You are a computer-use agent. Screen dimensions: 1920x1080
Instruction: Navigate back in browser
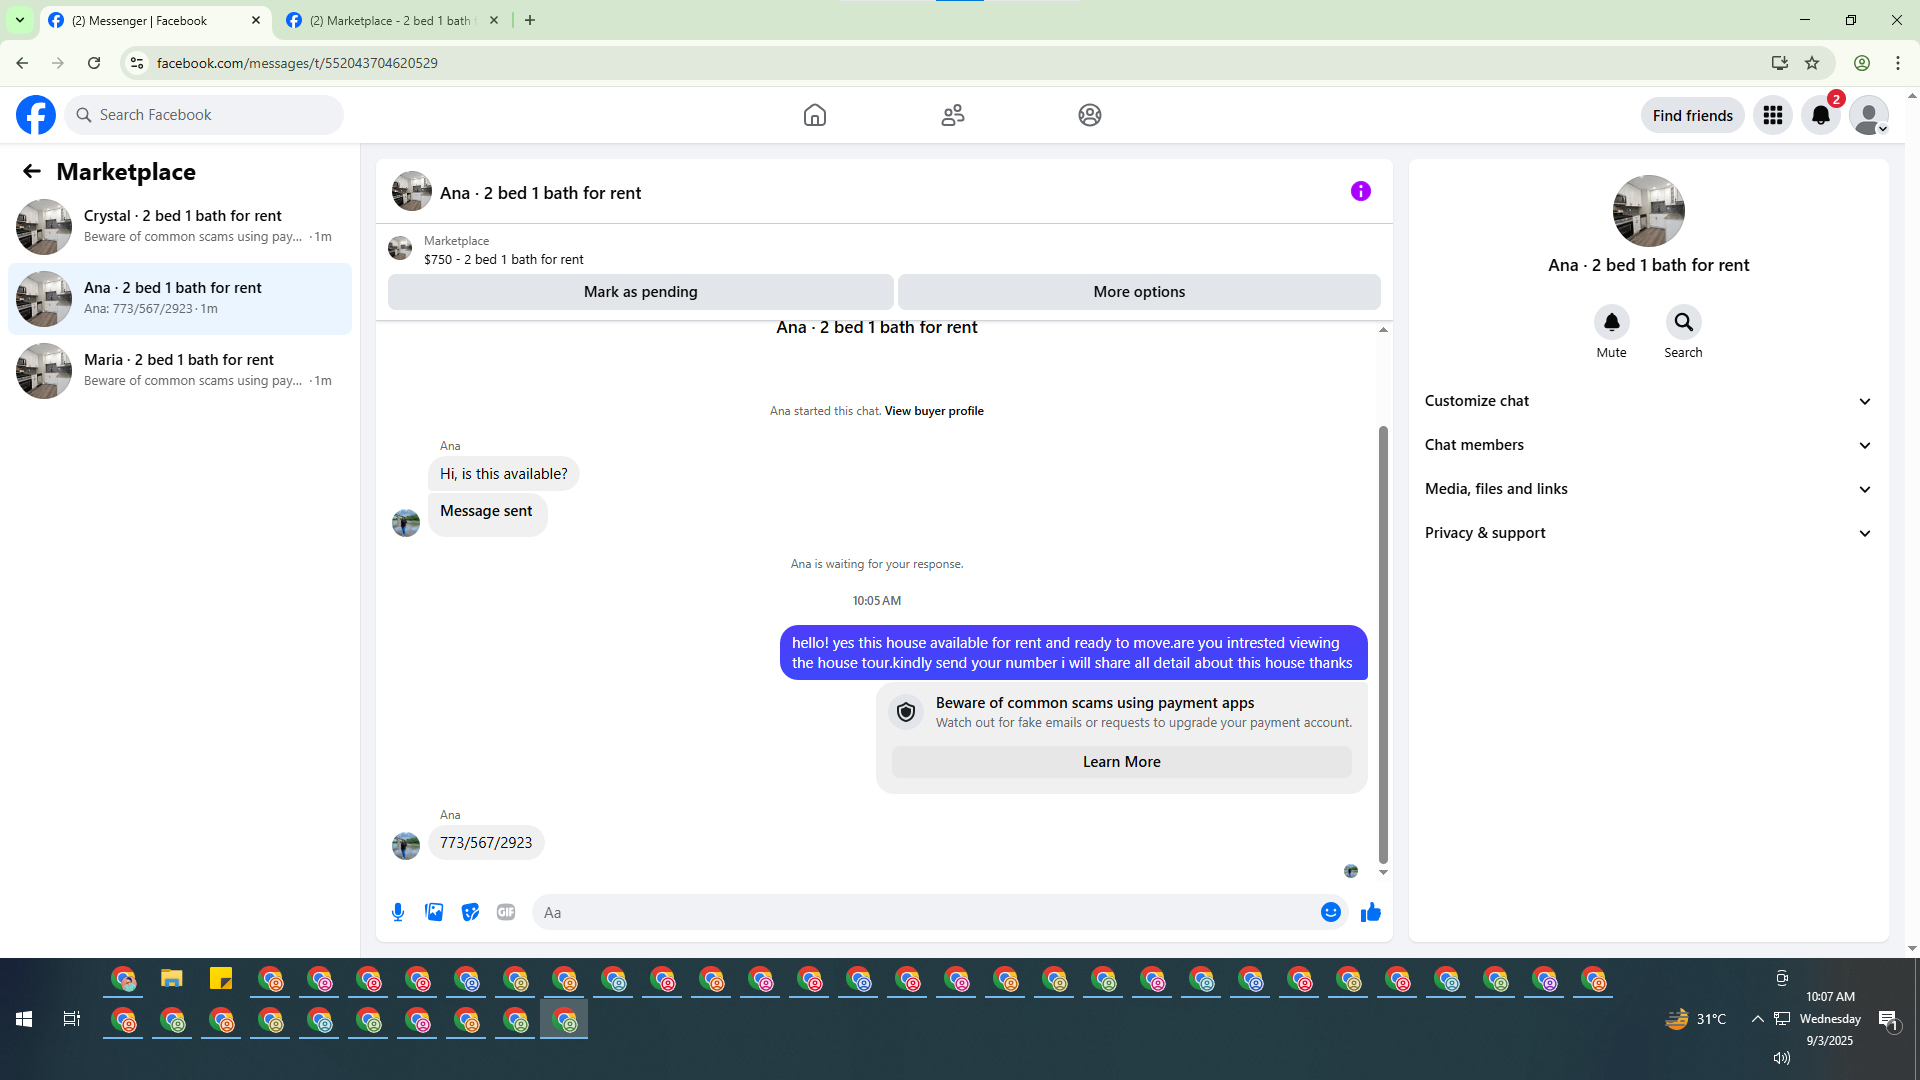point(22,63)
